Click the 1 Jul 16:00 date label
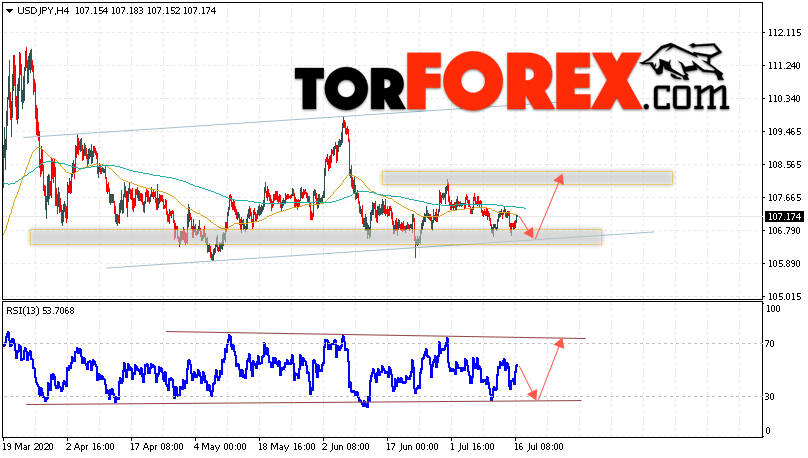808x458 pixels. tap(472, 447)
